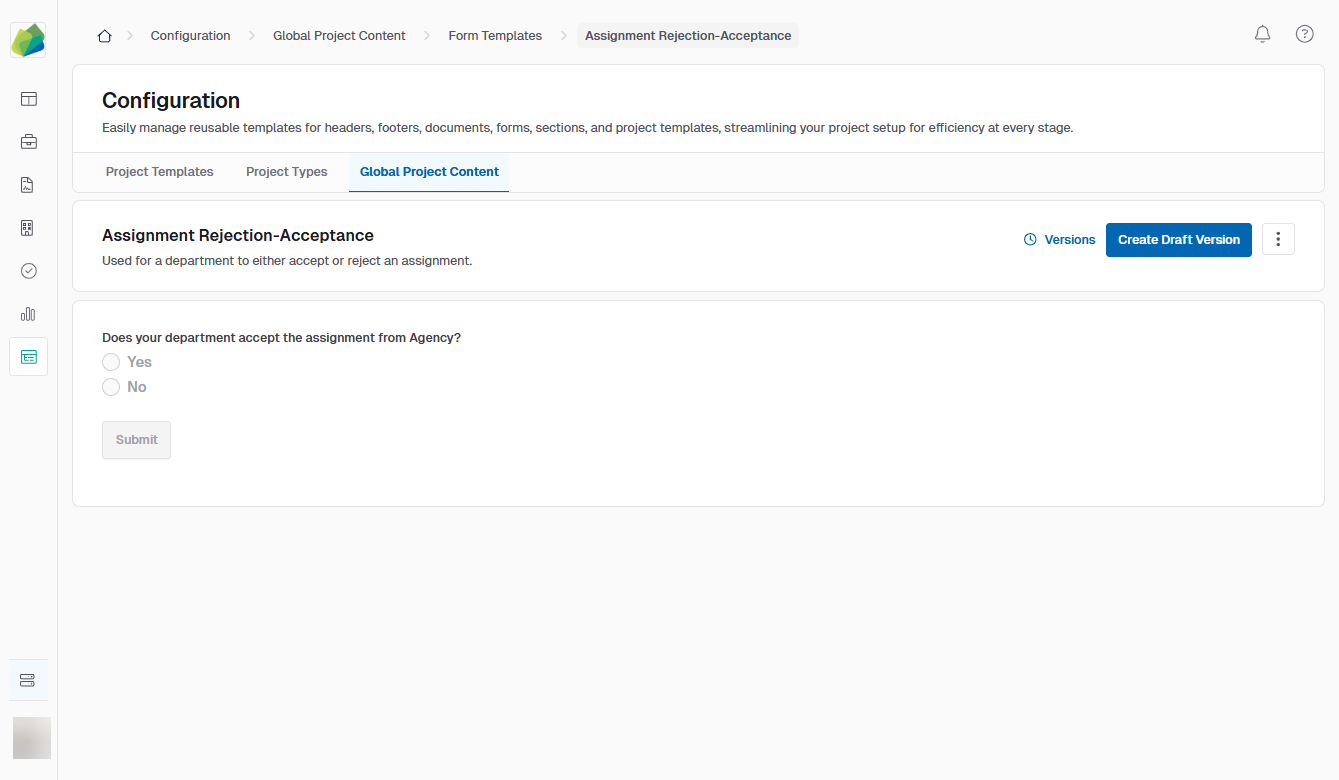Open the checkmark tasks sidebar icon
Screen dimensions: 1339x780
[x=28, y=271]
